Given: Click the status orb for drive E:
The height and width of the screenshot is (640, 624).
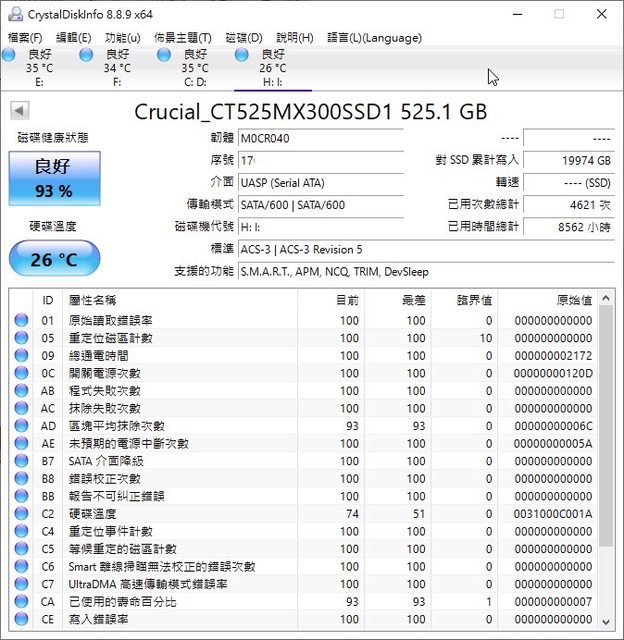Looking at the screenshot, I should point(9,55).
